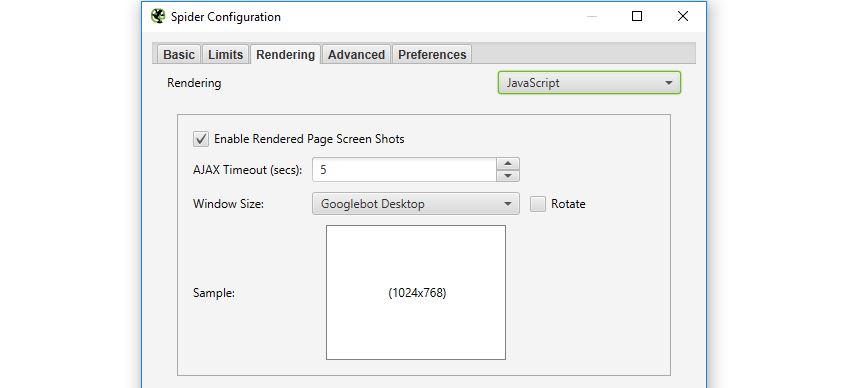Open the Rendering JavaScript dropdown
The width and height of the screenshot is (850, 388).
coord(589,83)
